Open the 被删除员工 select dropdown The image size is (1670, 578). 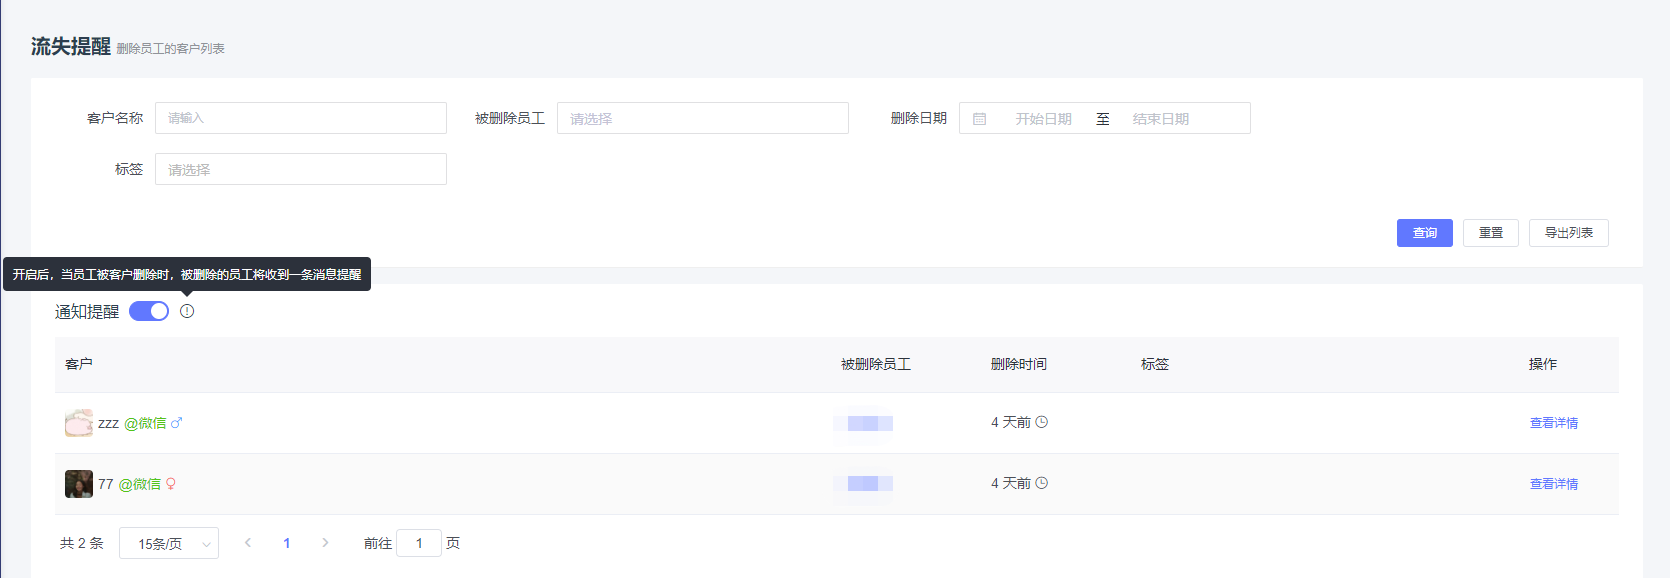702,118
